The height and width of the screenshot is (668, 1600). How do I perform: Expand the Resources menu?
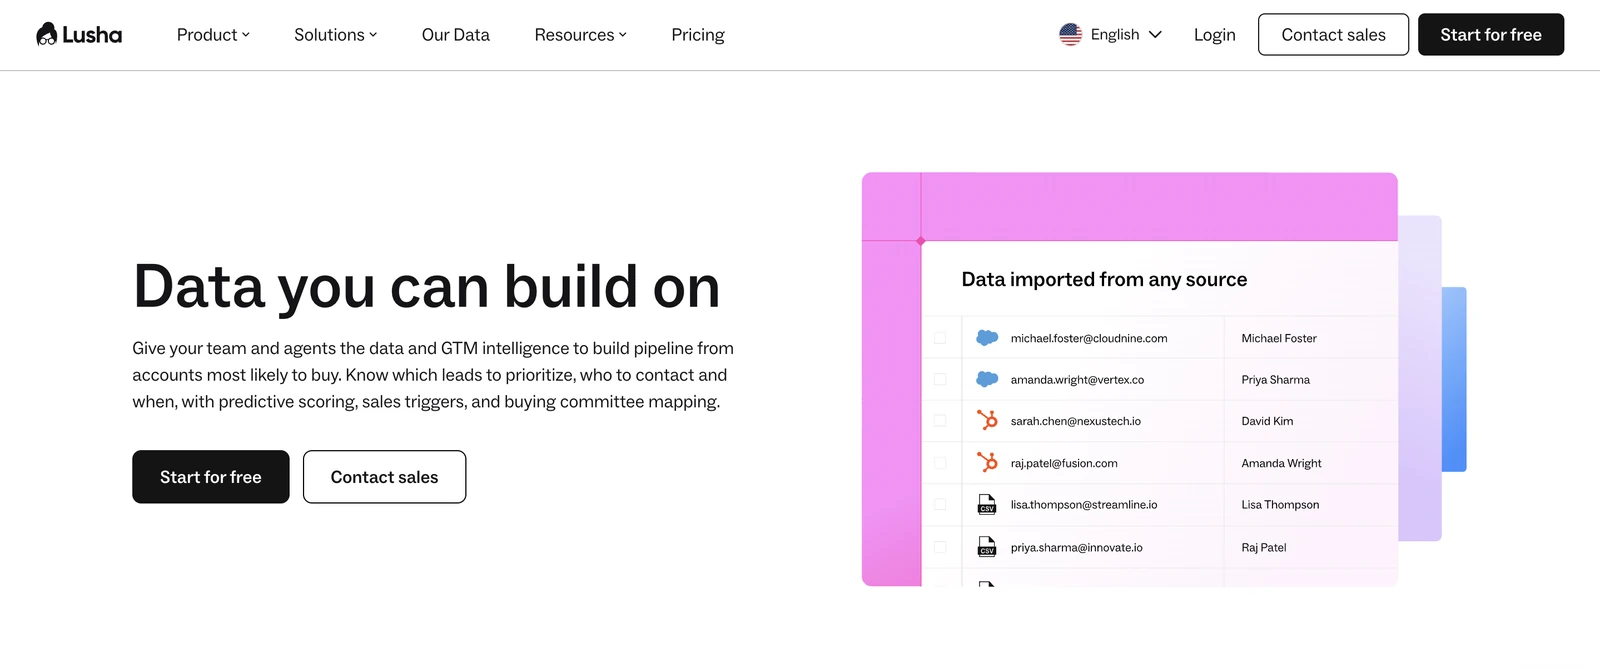(581, 35)
